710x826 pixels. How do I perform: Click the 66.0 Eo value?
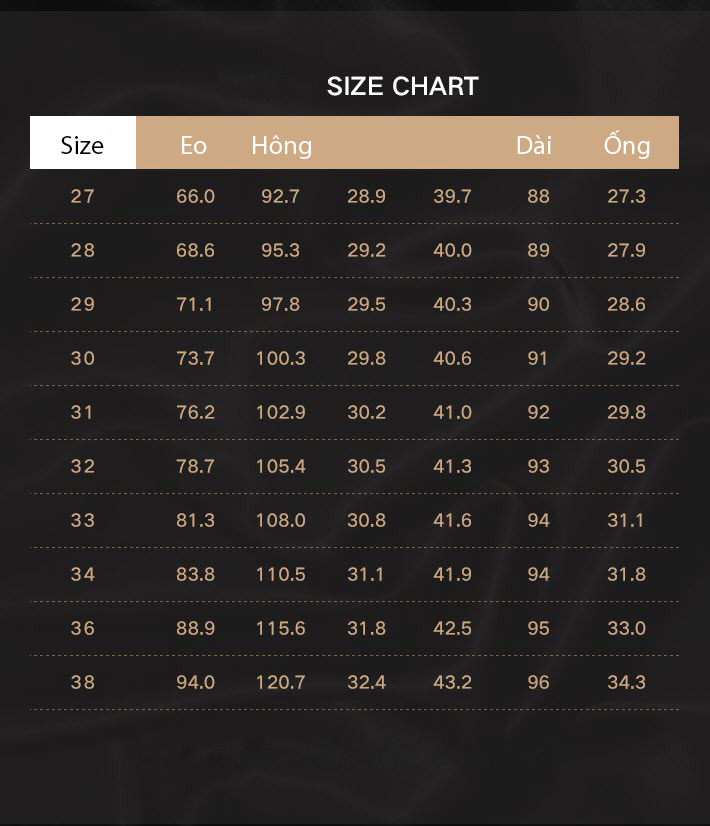195,196
